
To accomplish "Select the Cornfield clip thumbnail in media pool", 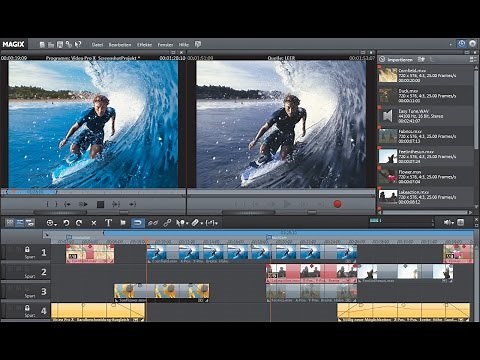I will point(388,75).
